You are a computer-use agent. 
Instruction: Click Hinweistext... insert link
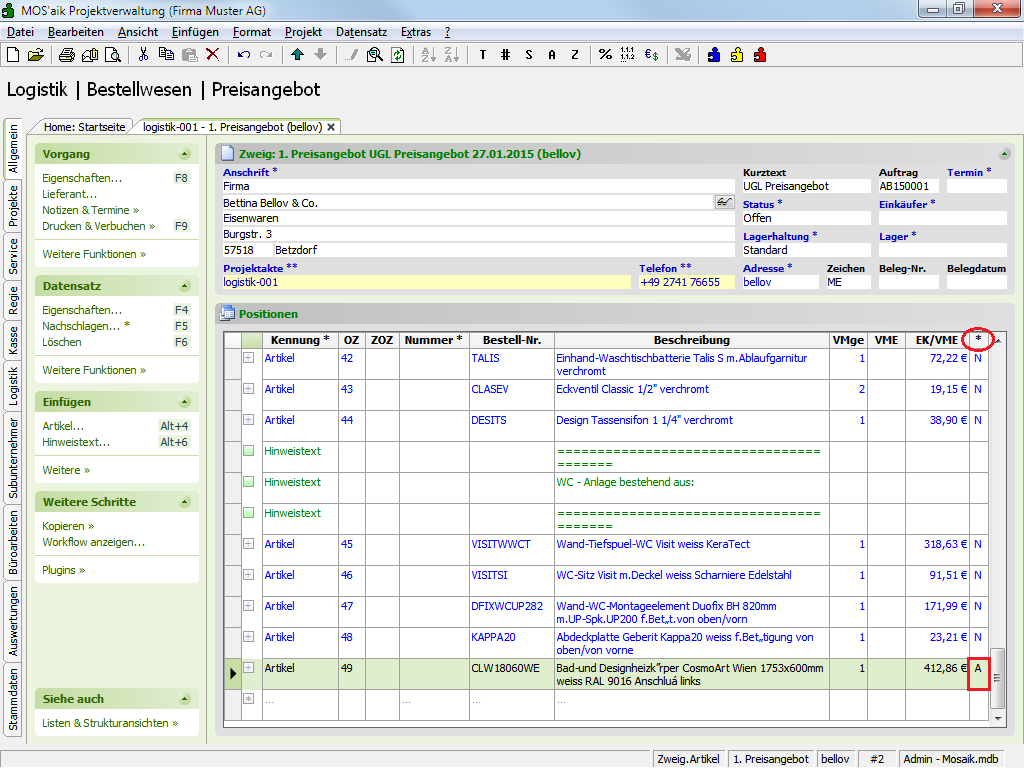click(76, 442)
